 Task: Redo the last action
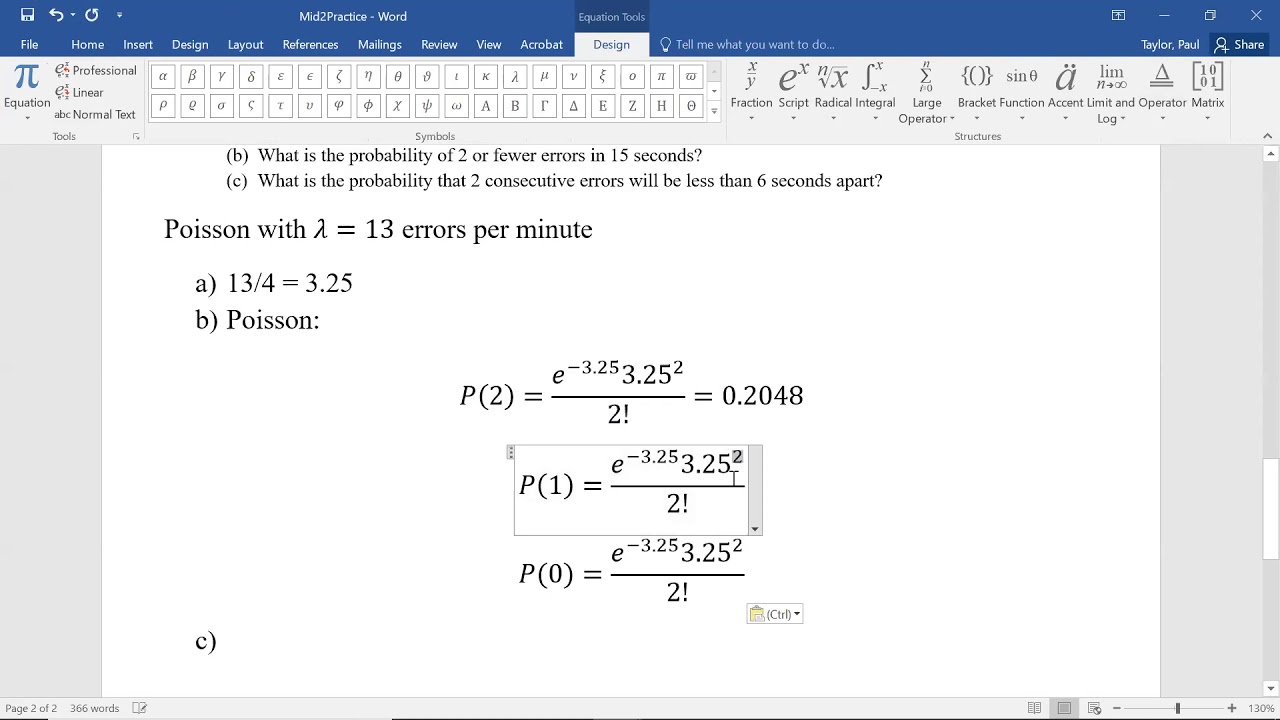point(92,15)
